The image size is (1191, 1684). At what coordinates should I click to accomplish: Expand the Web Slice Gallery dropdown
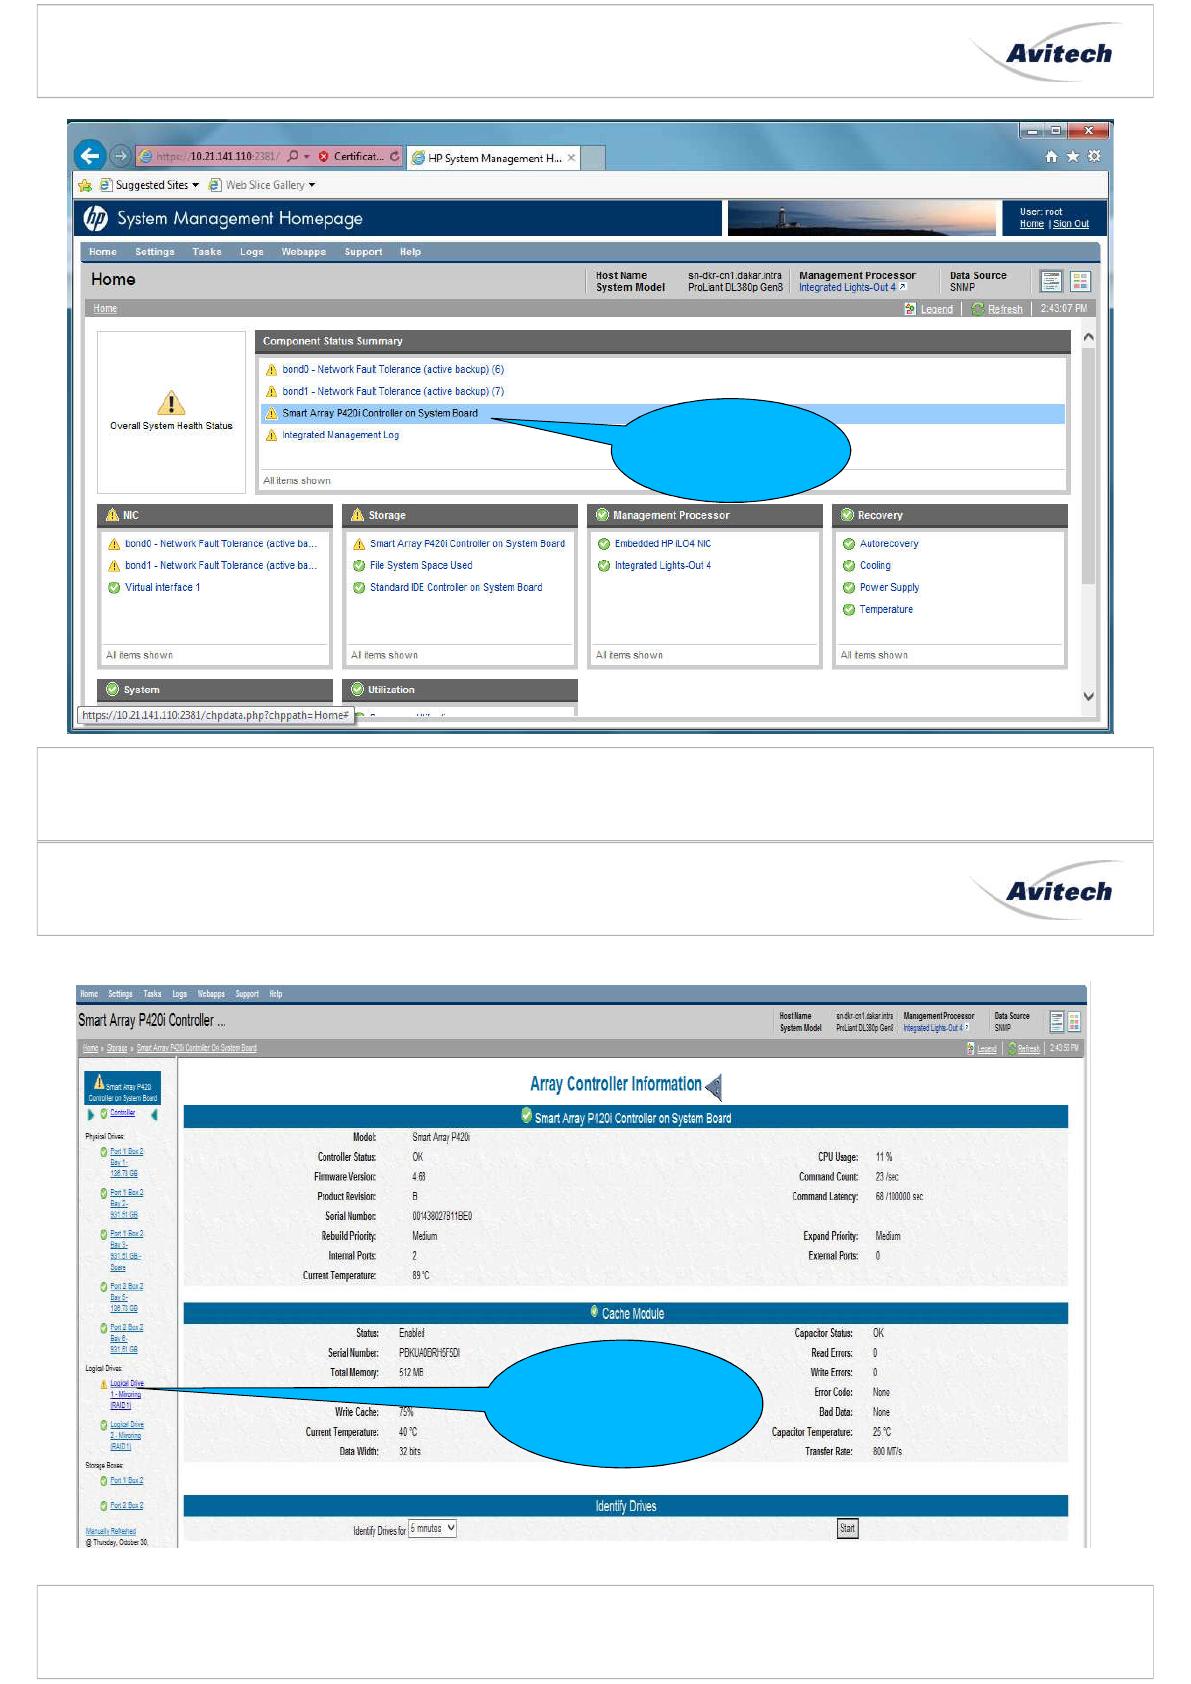click(312, 185)
